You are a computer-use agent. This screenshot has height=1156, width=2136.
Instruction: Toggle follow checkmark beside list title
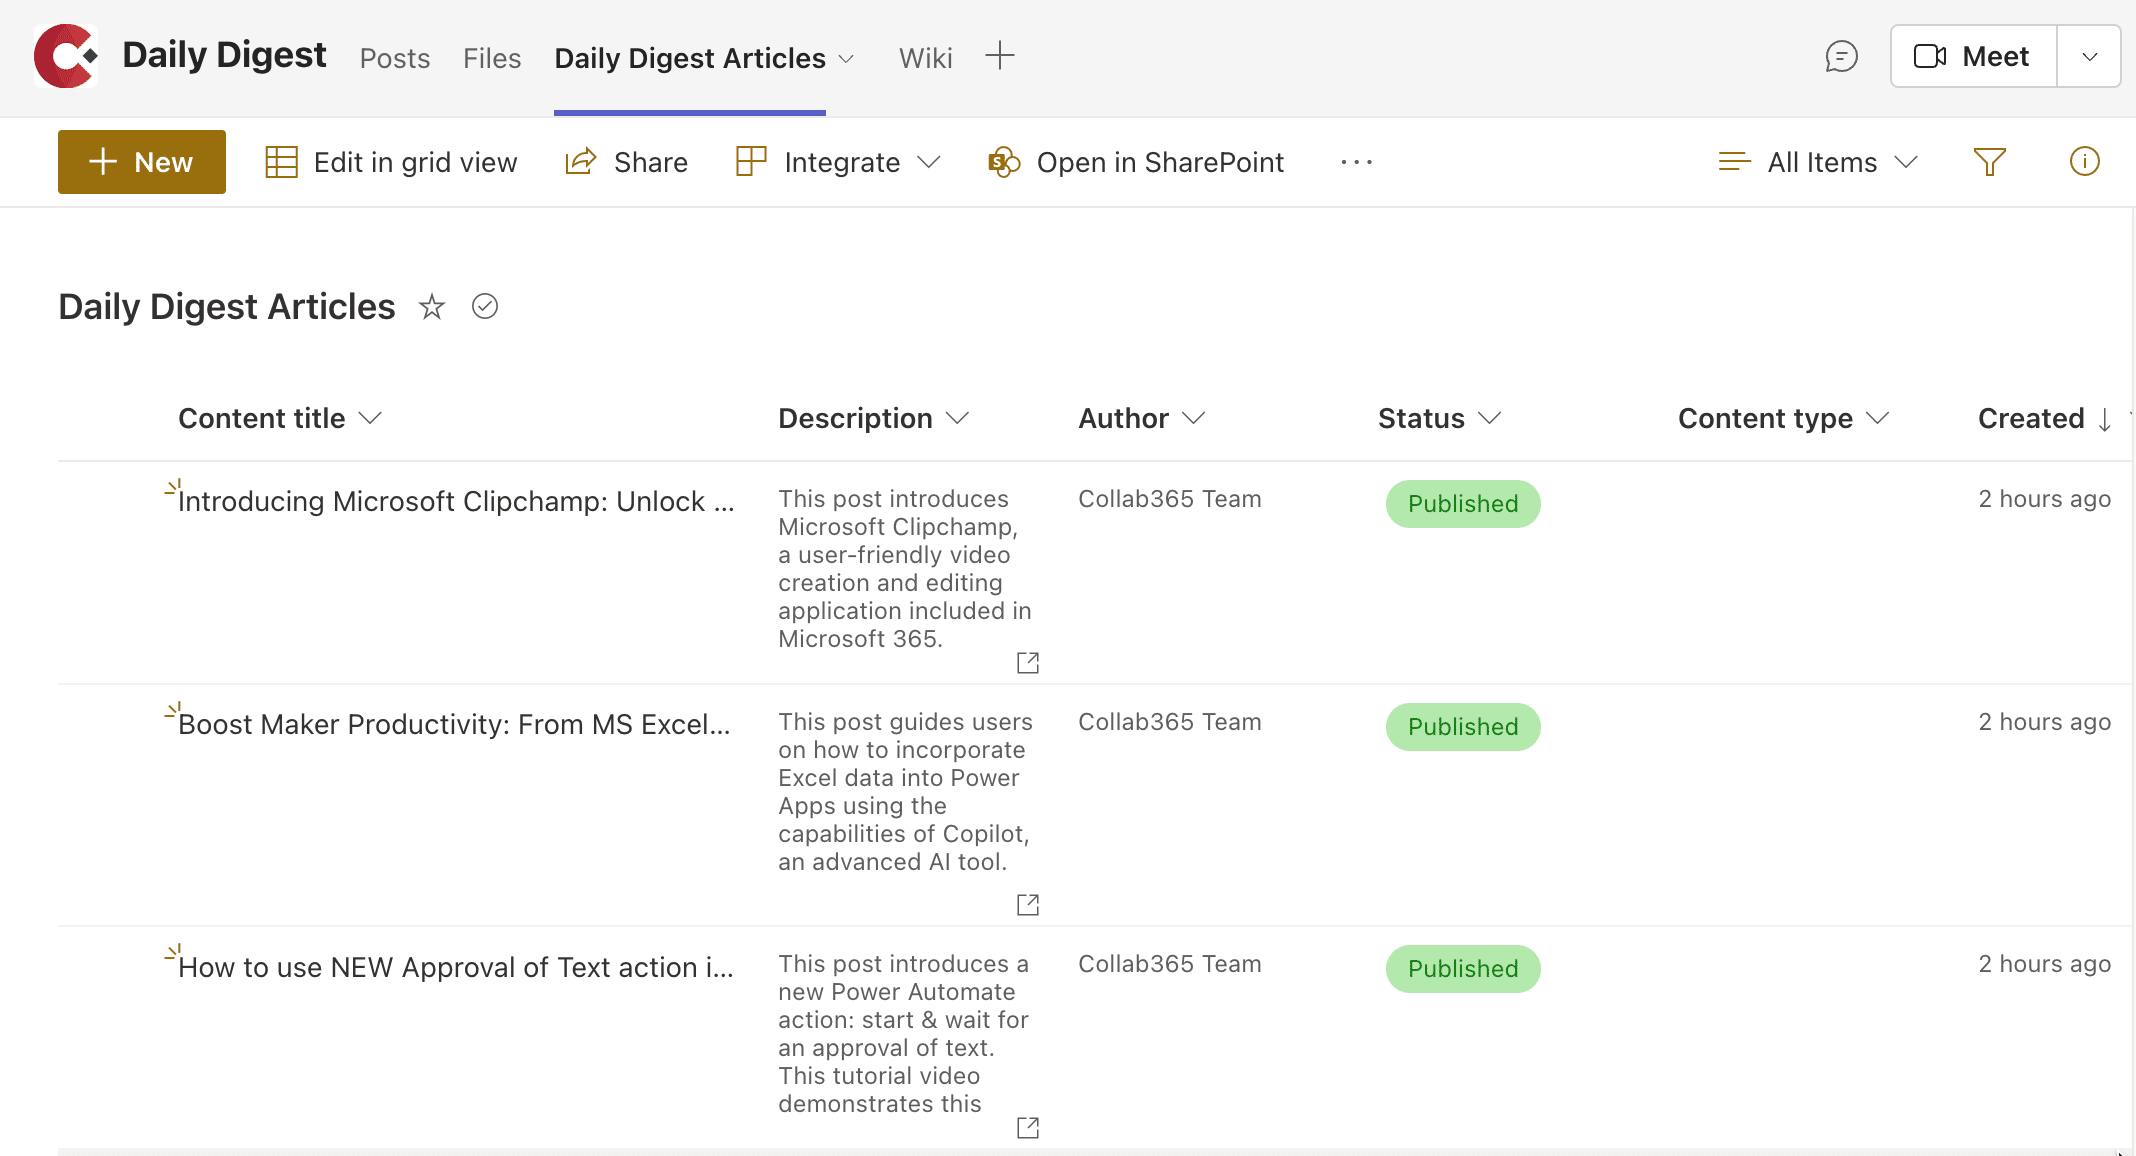[x=485, y=306]
